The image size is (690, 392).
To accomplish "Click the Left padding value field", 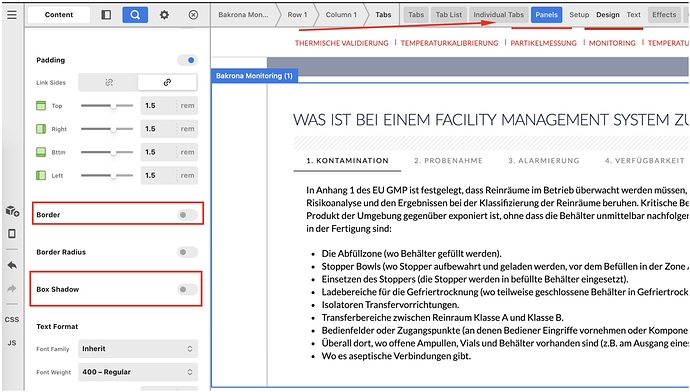I will pos(158,176).
